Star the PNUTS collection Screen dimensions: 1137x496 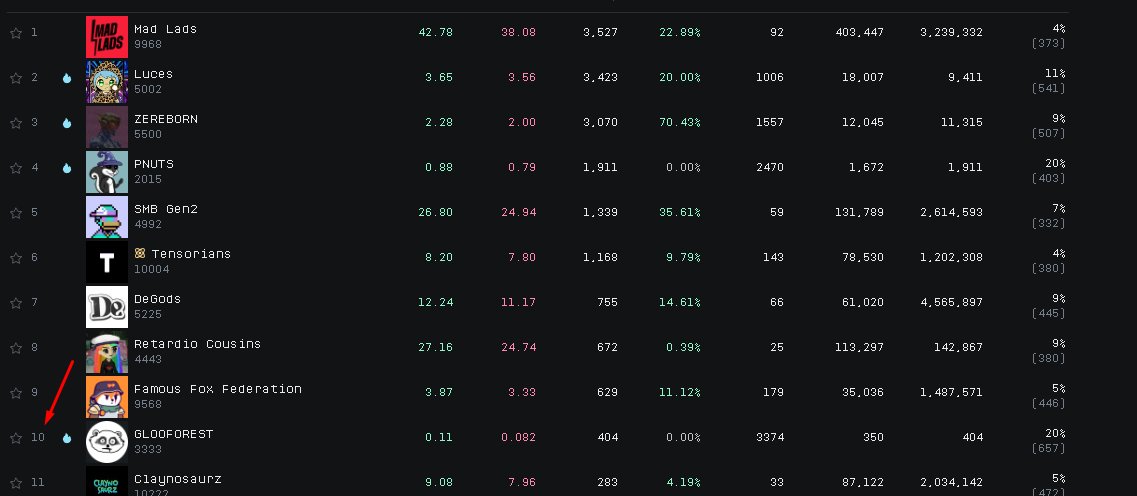pos(16,168)
